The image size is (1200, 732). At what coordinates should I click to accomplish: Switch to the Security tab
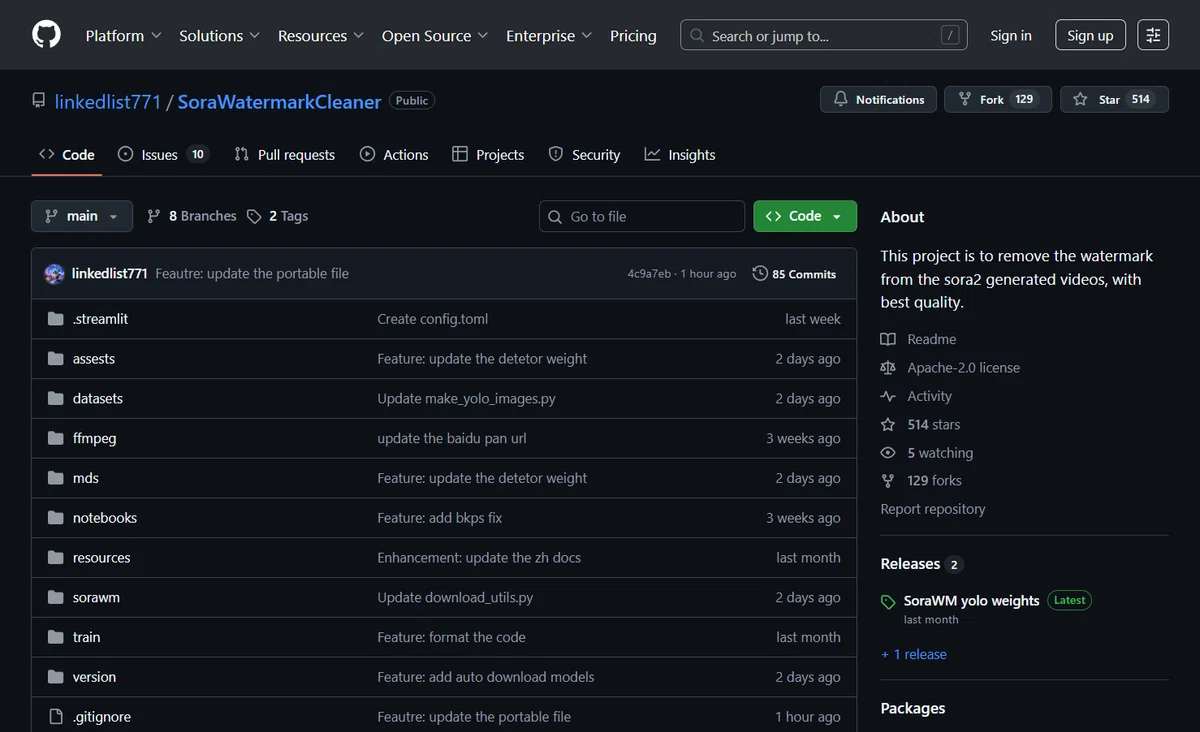[x=584, y=154]
